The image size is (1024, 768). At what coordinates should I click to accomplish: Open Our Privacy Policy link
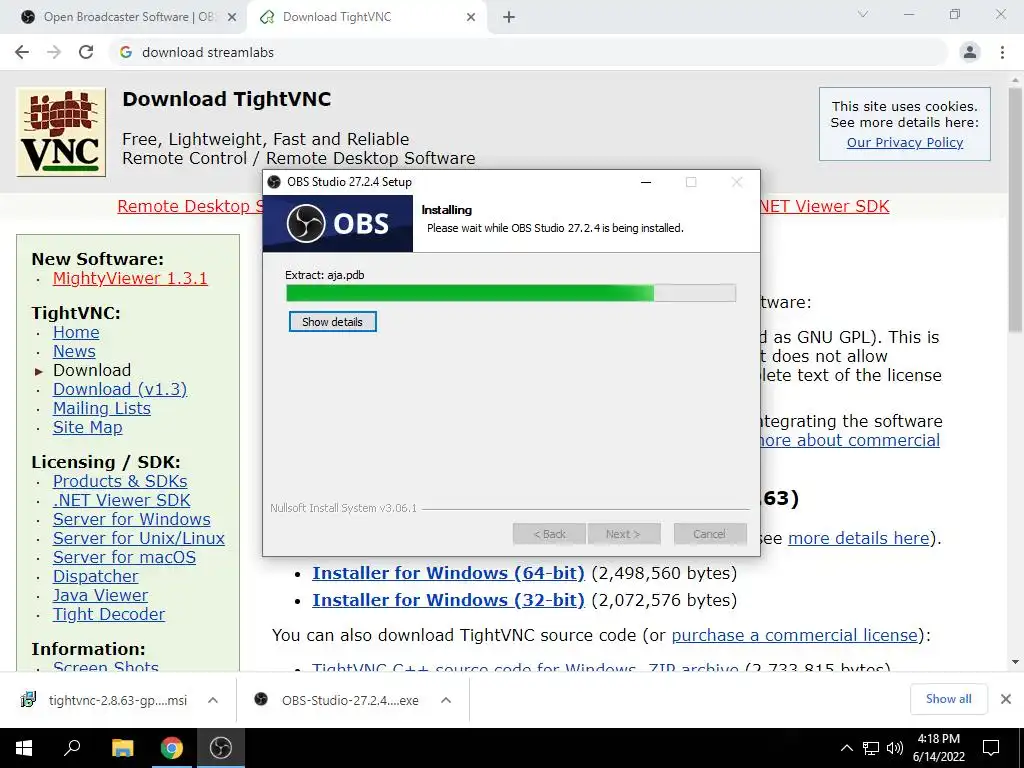[904, 142]
